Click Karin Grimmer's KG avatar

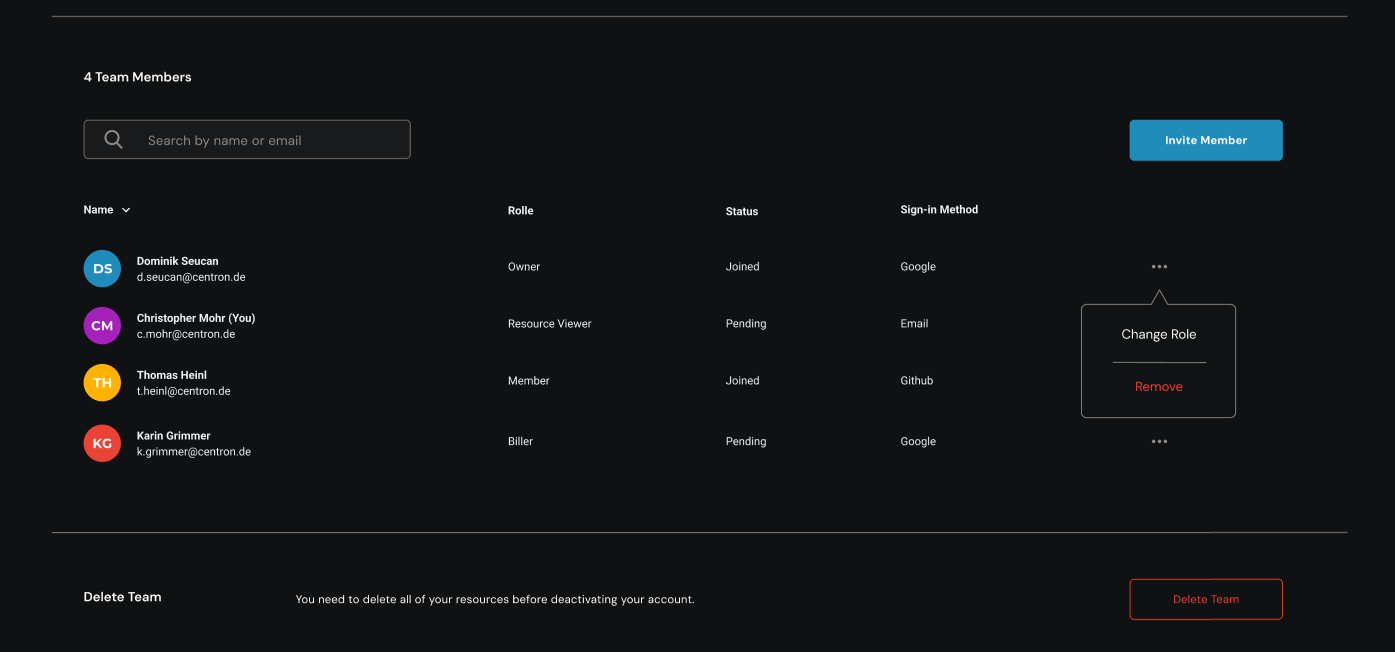pyautogui.click(x=102, y=443)
